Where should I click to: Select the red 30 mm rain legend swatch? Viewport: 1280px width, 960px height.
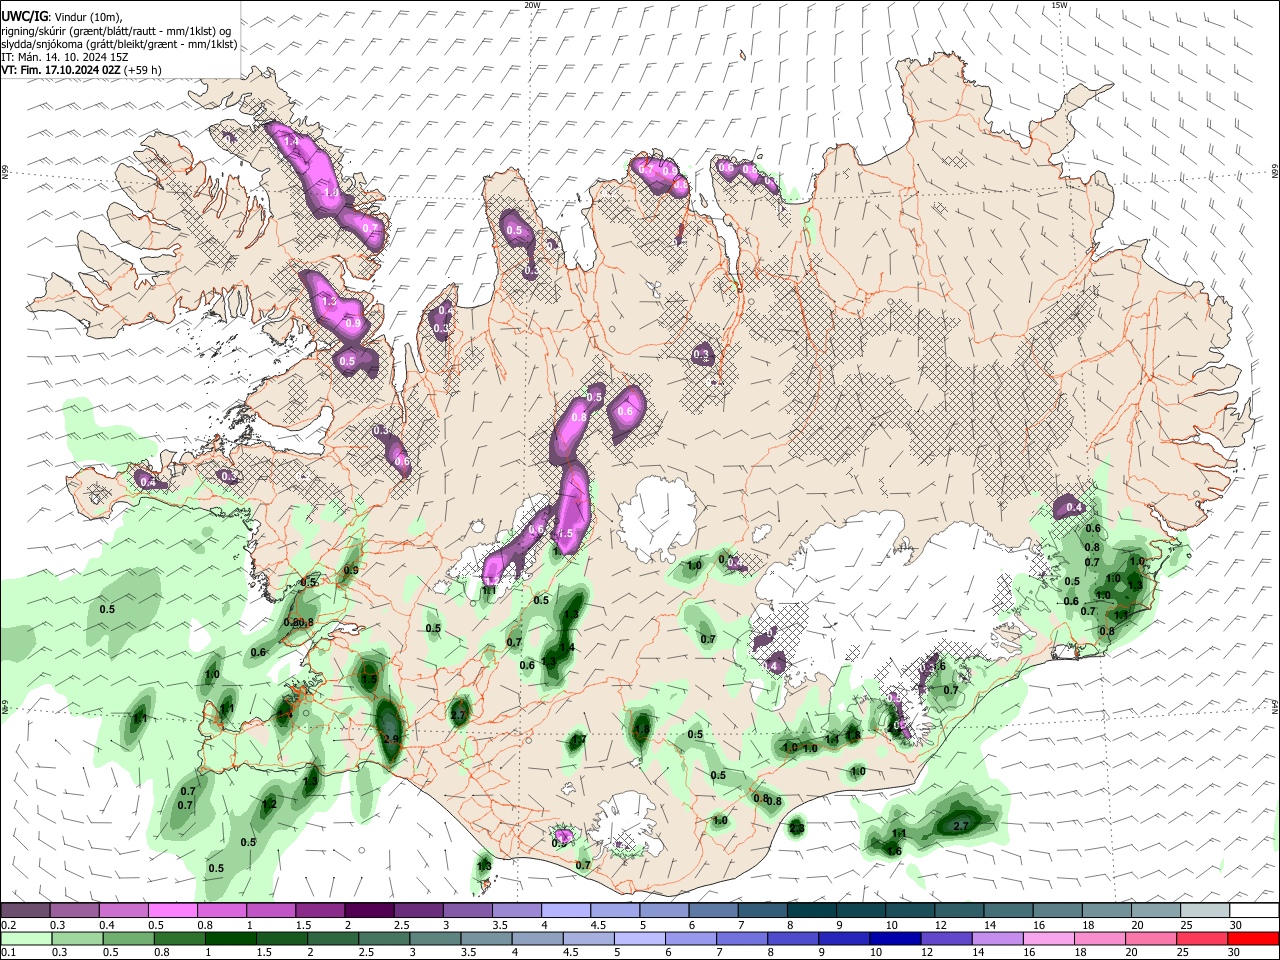coord(1254,938)
